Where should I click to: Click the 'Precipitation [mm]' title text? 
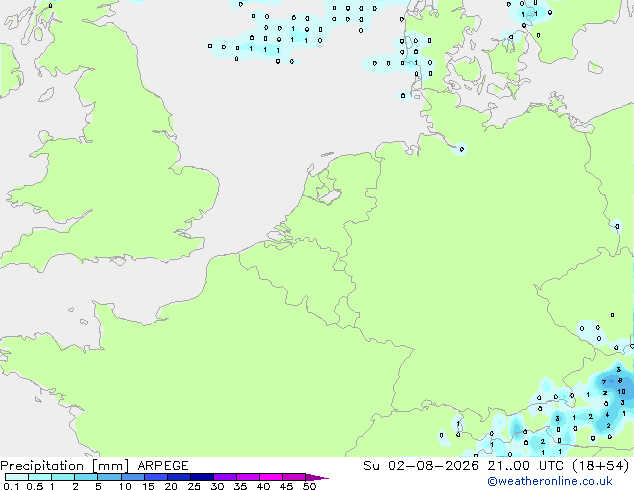click(x=65, y=466)
